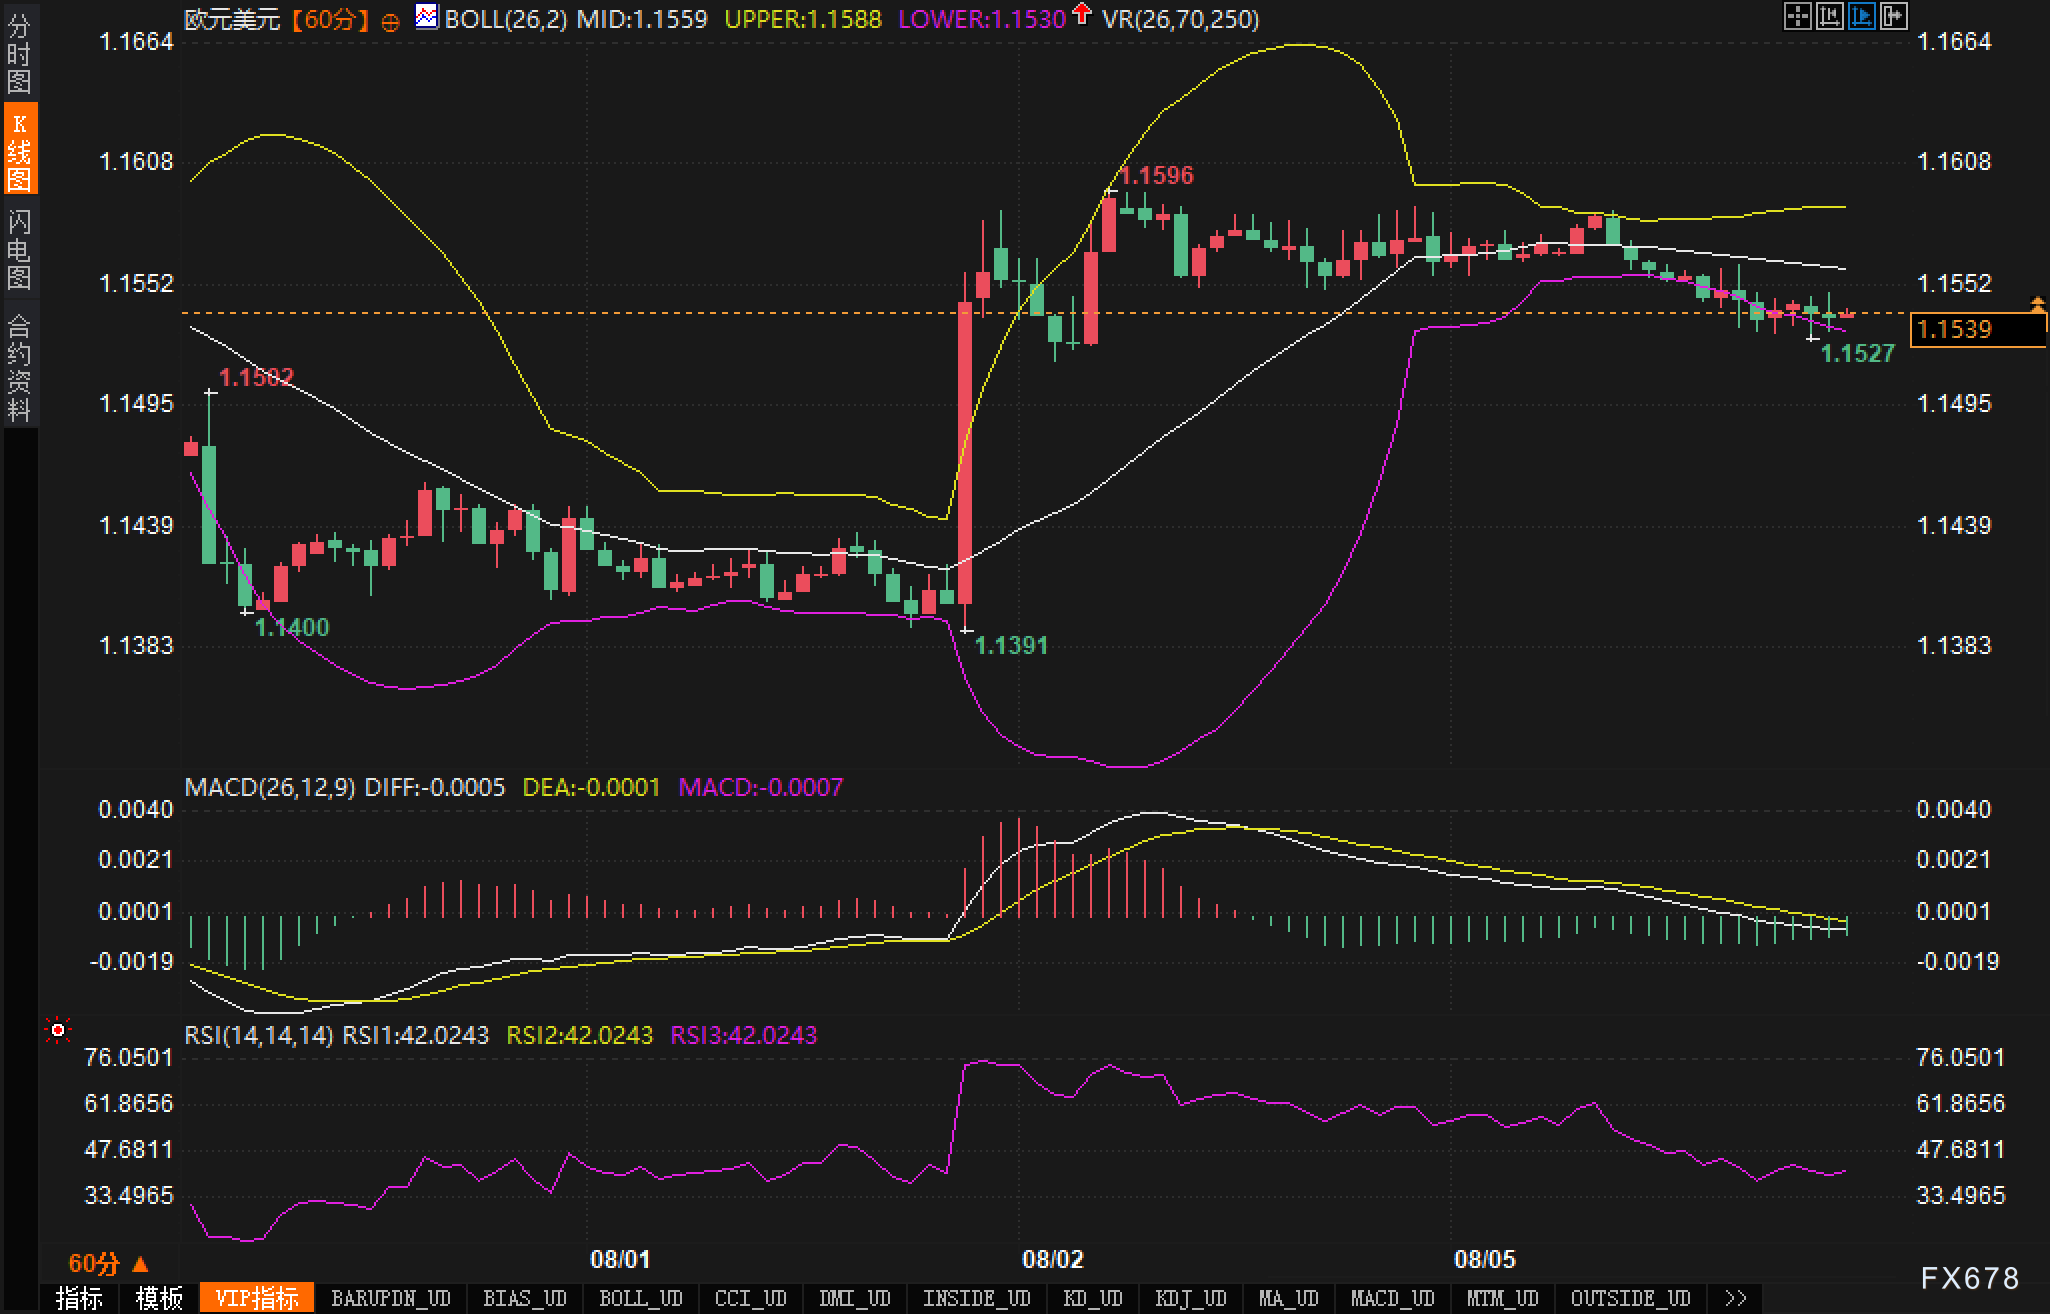The width and height of the screenshot is (2050, 1314).
Task: Click the orange circle icon beside 60分
Action: pyautogui.click(x=391, y=21)
